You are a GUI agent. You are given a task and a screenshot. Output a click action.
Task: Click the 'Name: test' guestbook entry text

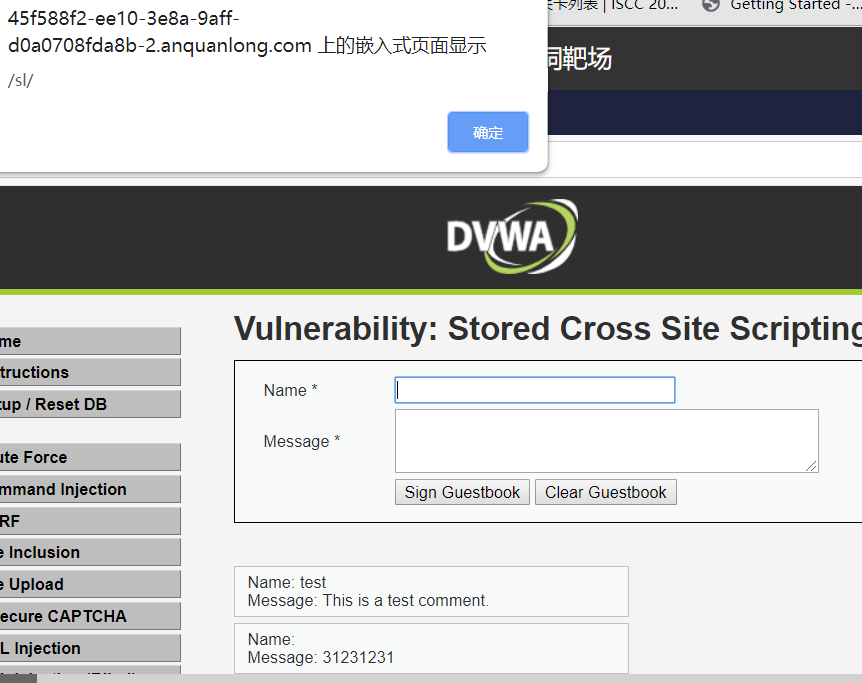(x=286, y=582)
